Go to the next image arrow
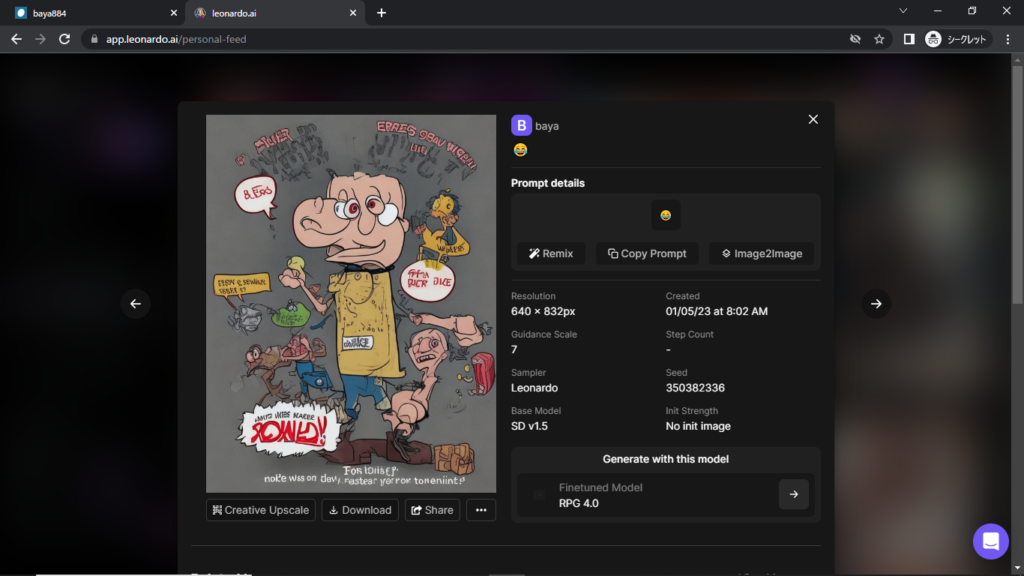 point(876,304)
